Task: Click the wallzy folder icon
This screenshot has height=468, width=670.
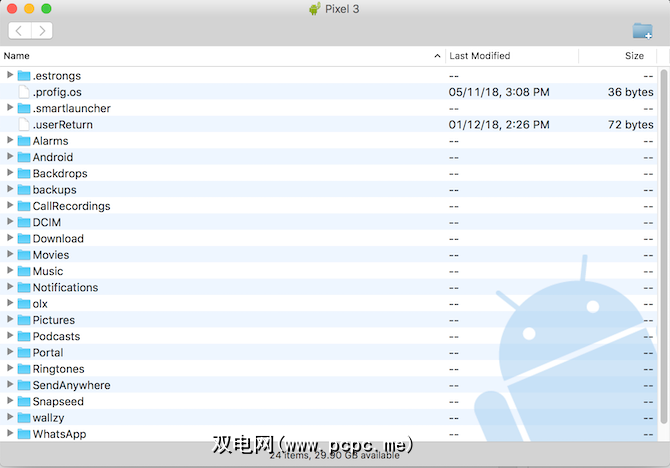Action: tap(24, 418)
